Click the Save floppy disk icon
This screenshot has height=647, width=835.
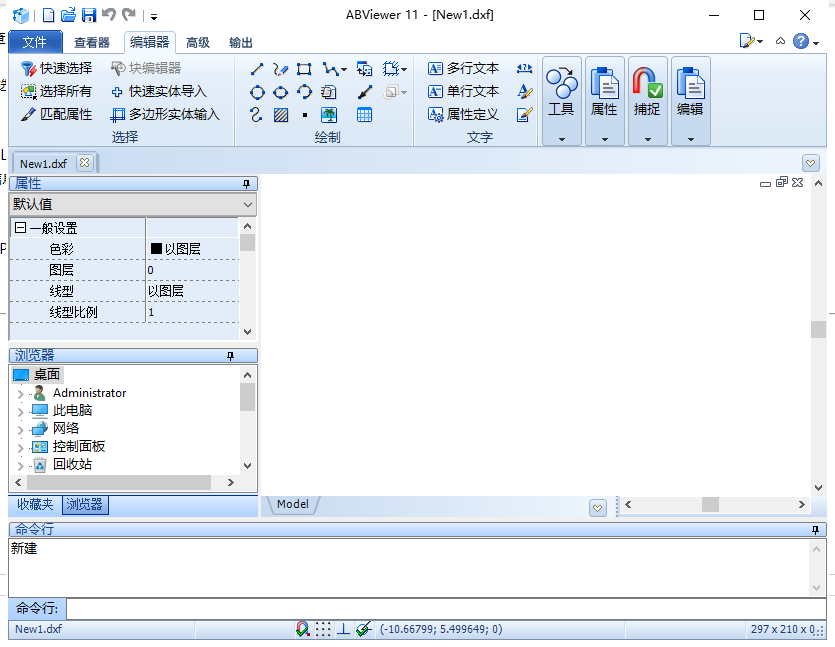(x=88, y=15)
